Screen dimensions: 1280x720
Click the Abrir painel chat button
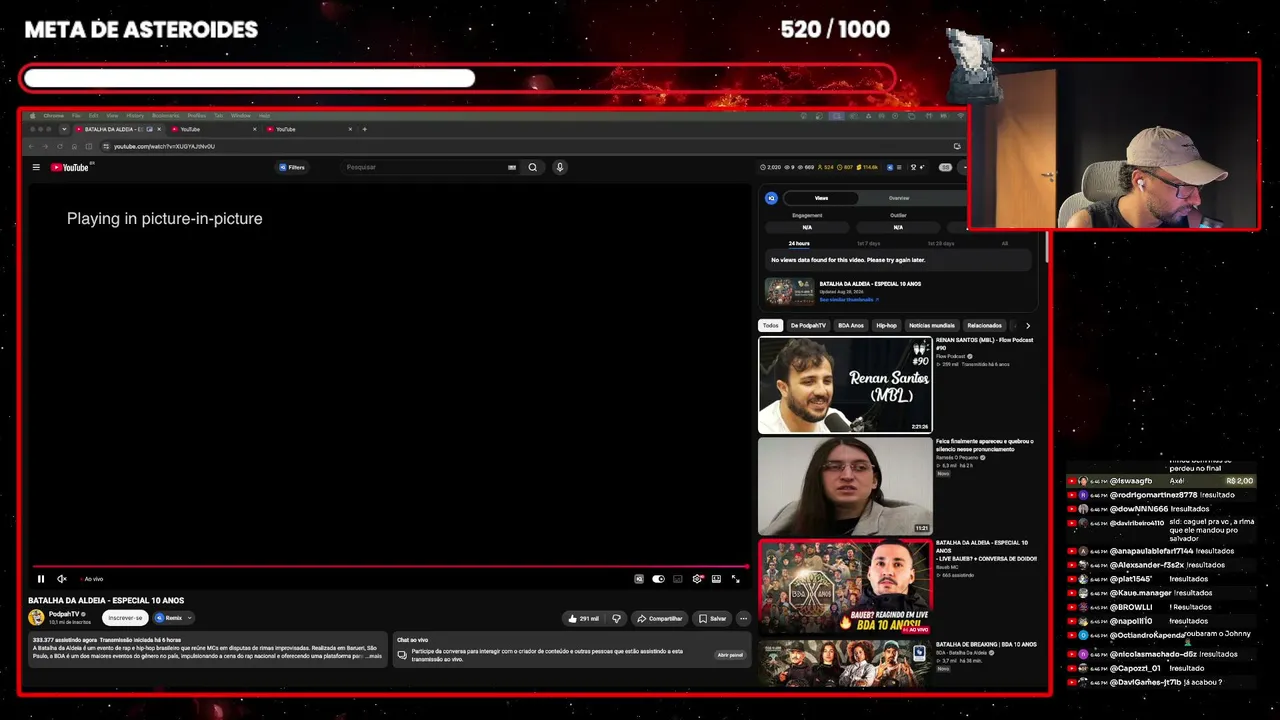(x=729, y=655)
